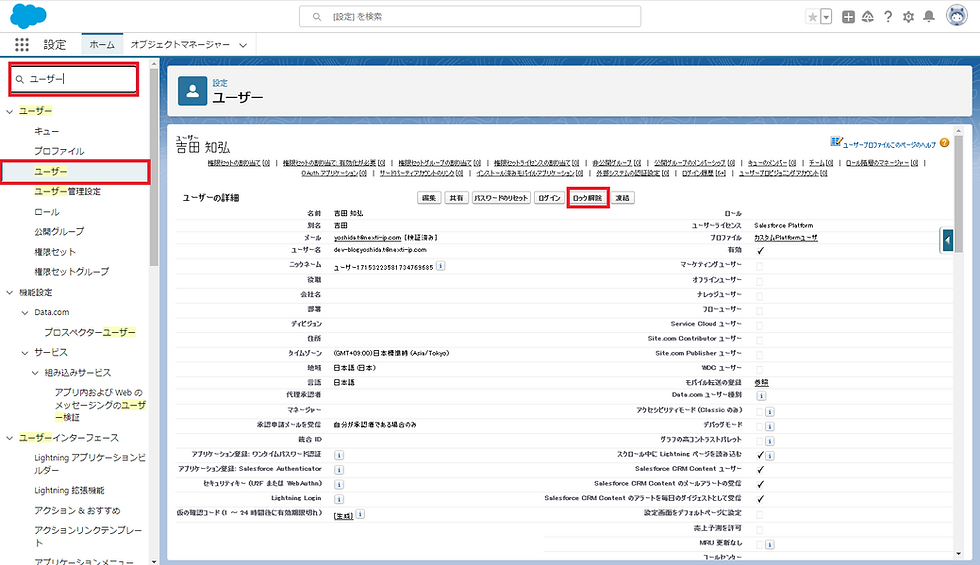Toggle the フローユーザー checkbox
Viewport: 980px width, 565px height.
(x=759, y=310)
